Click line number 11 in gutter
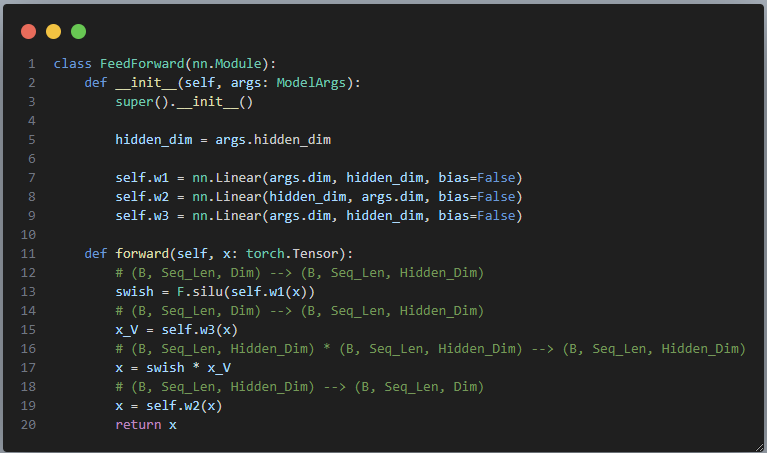 [28, 253]
